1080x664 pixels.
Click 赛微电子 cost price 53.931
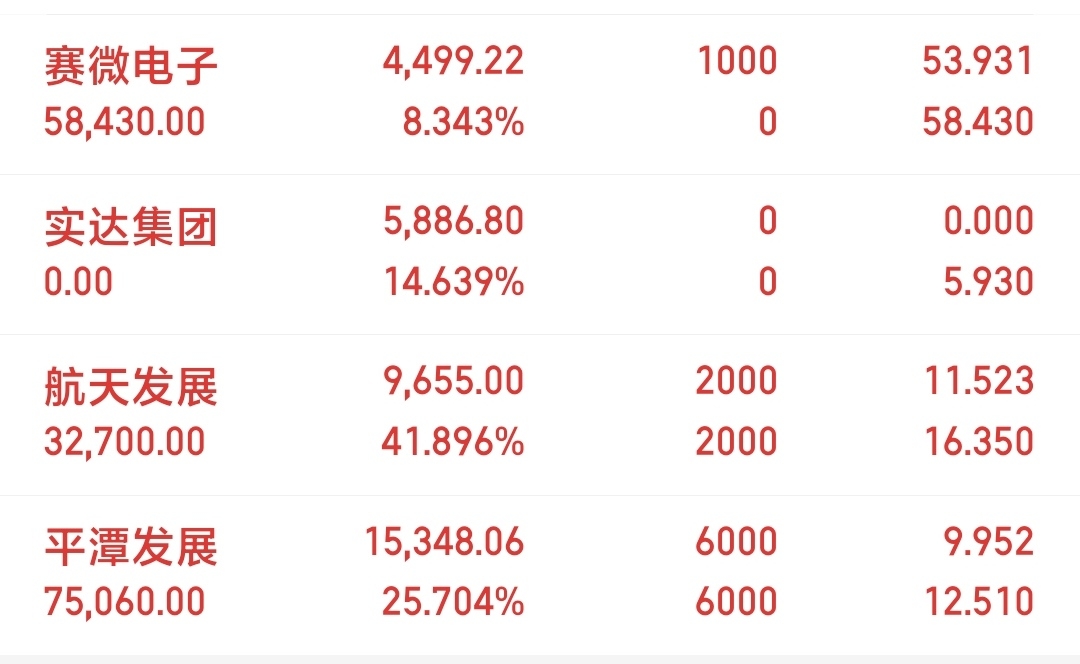coord(978,62)
